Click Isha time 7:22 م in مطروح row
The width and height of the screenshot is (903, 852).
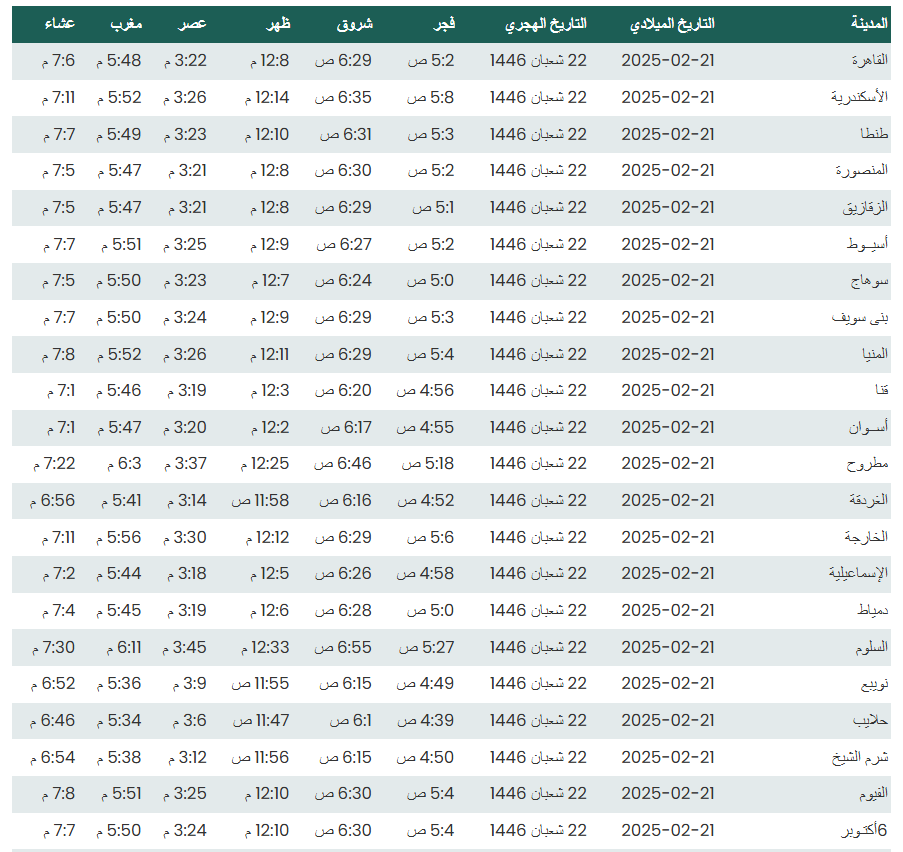point(54,464)
